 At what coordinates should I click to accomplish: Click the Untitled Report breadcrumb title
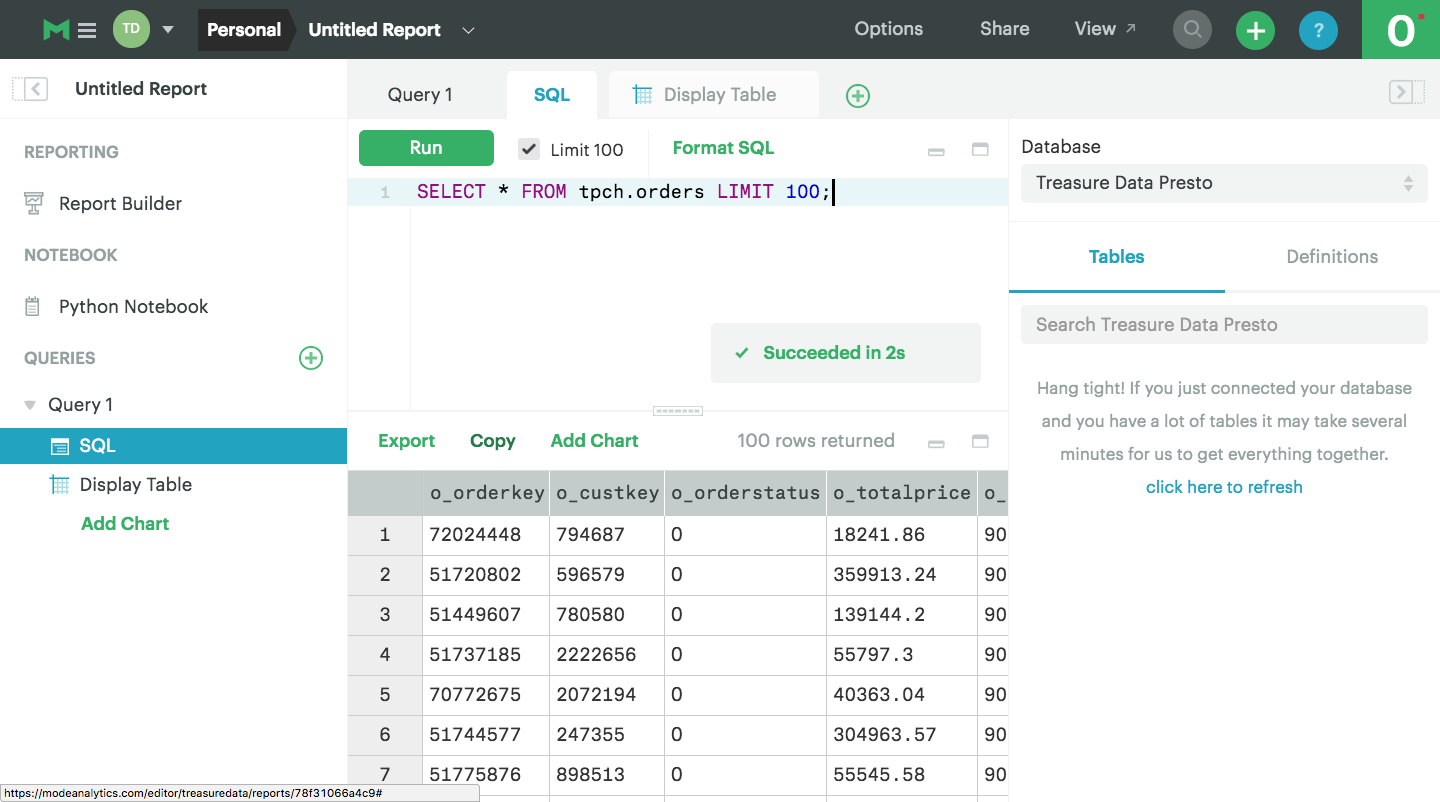pyautogui.click(x=375, y=30)
